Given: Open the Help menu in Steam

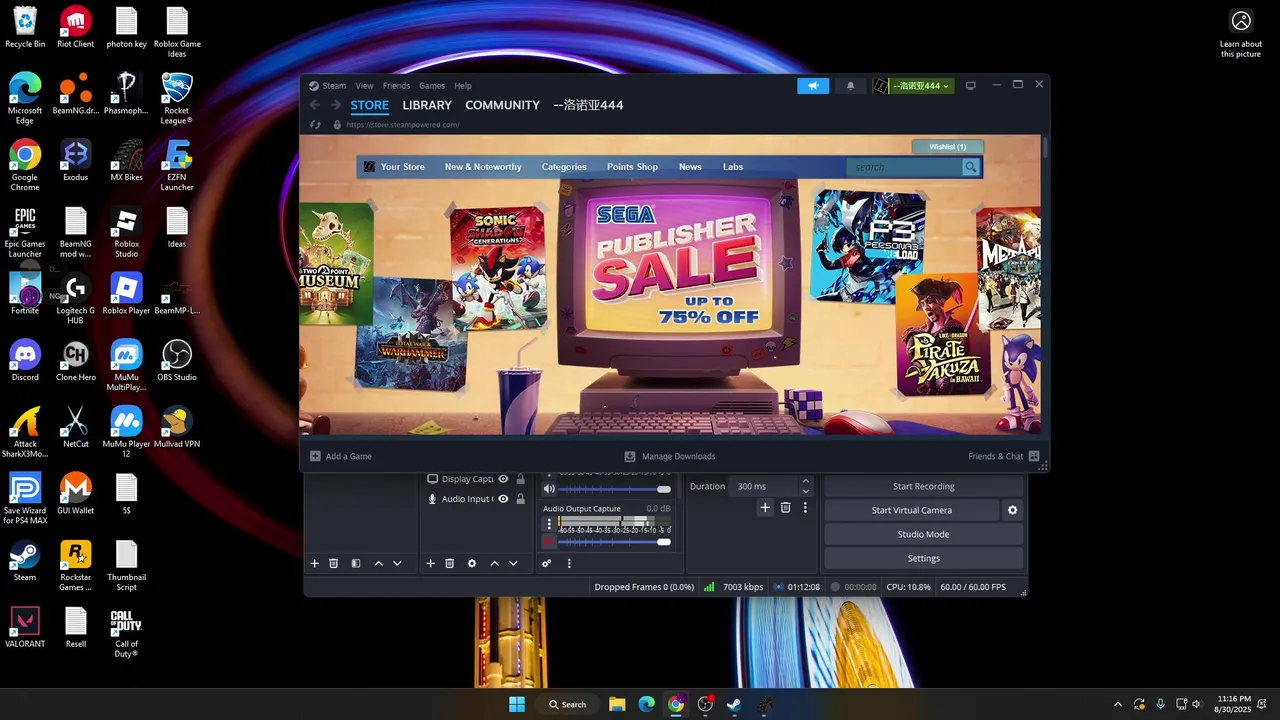Looking at the screenshot, I should [x=463, y=86].
